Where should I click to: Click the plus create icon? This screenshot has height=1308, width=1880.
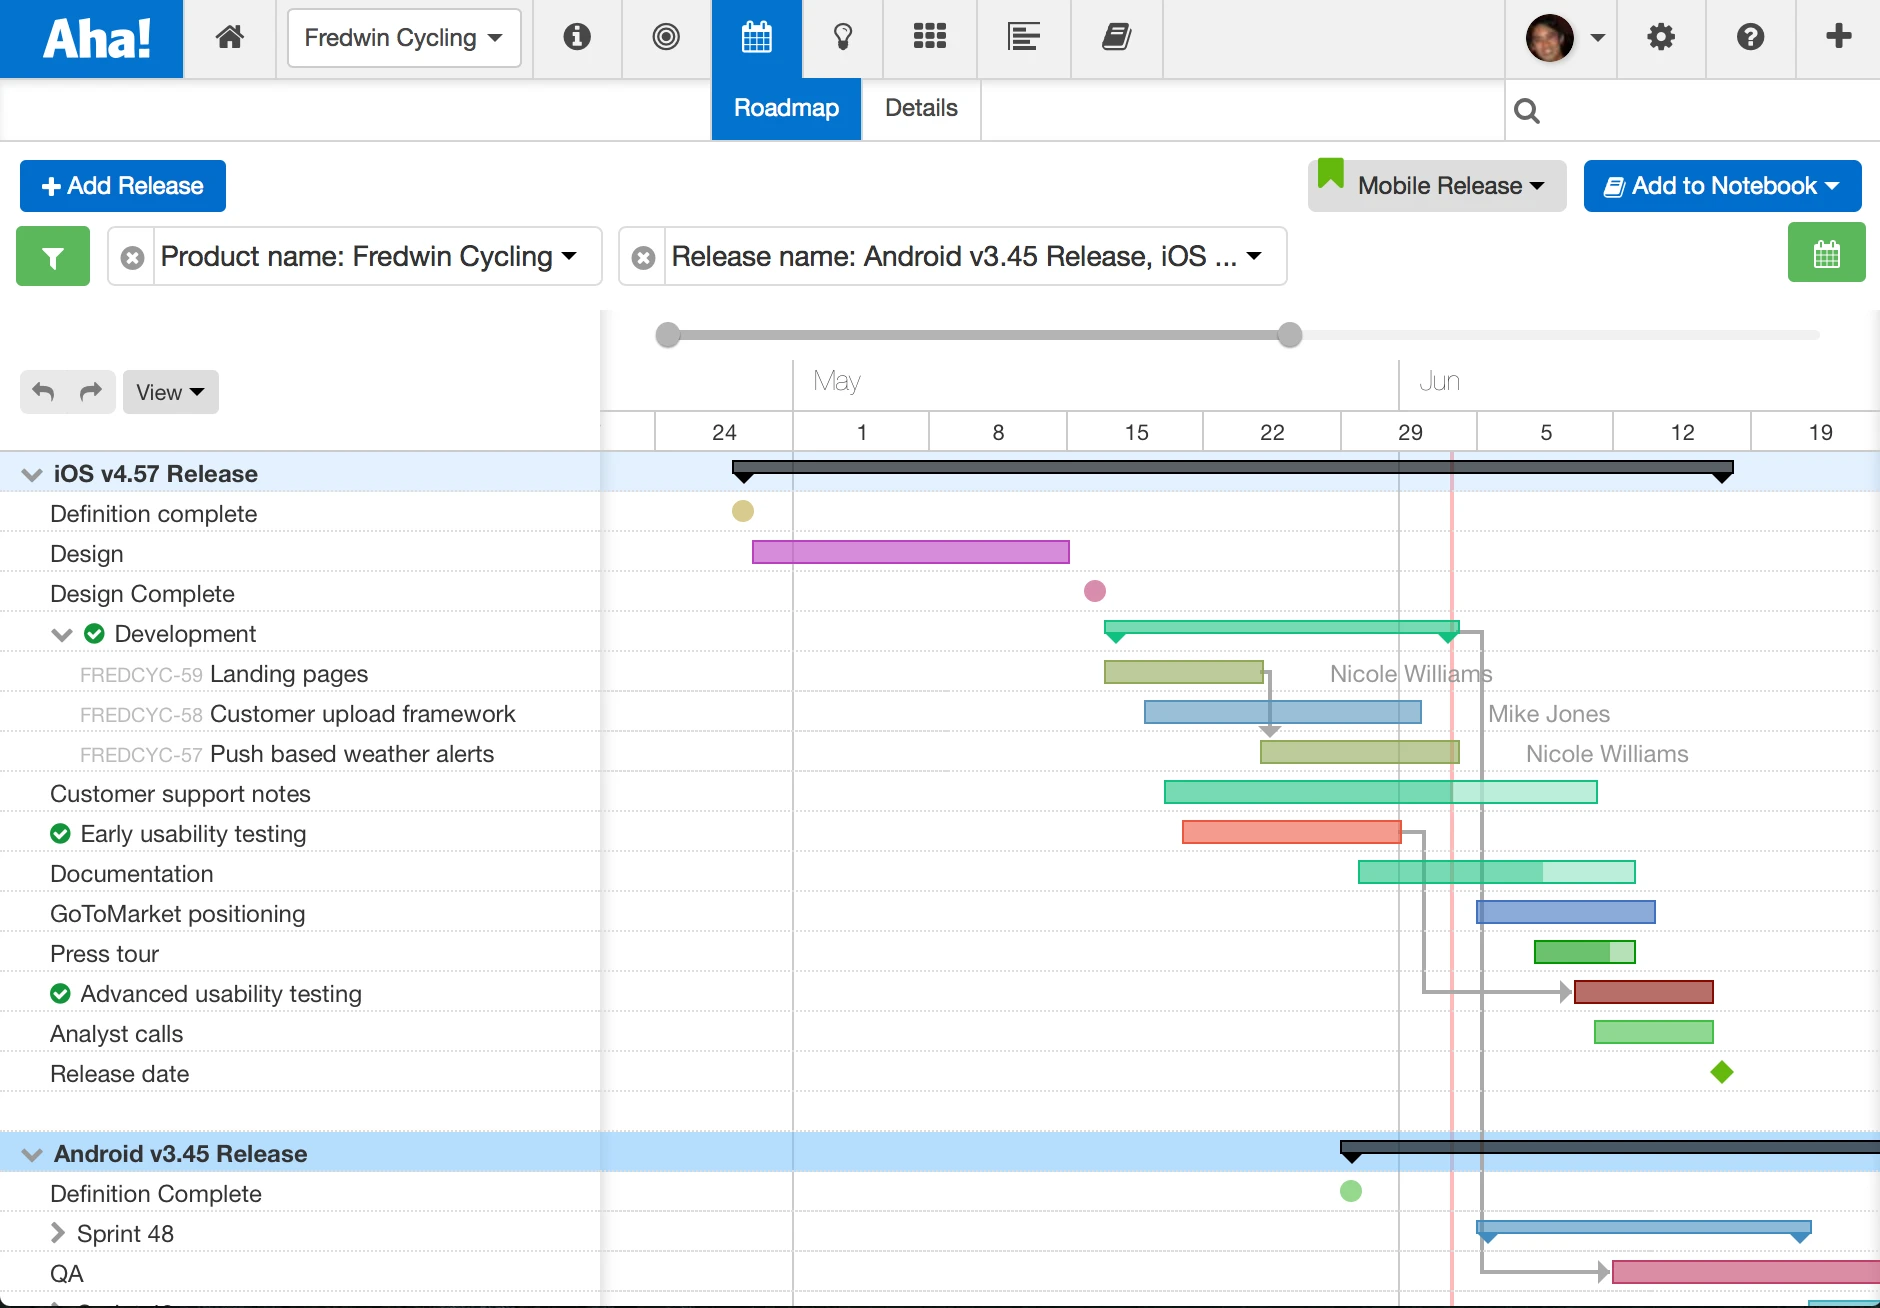(1838, 37)
